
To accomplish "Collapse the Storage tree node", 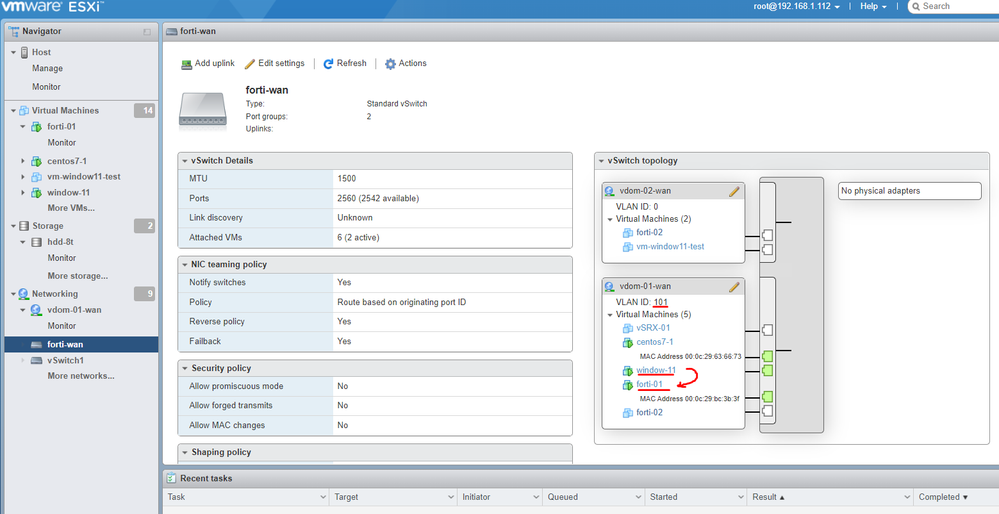I will (13, 226).
